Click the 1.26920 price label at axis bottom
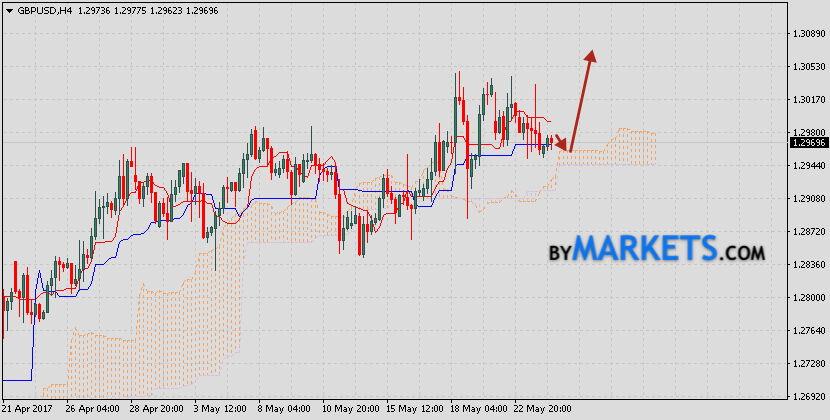Image resolution: width=830 pixels, height=420 pixels. coord(806,397)
